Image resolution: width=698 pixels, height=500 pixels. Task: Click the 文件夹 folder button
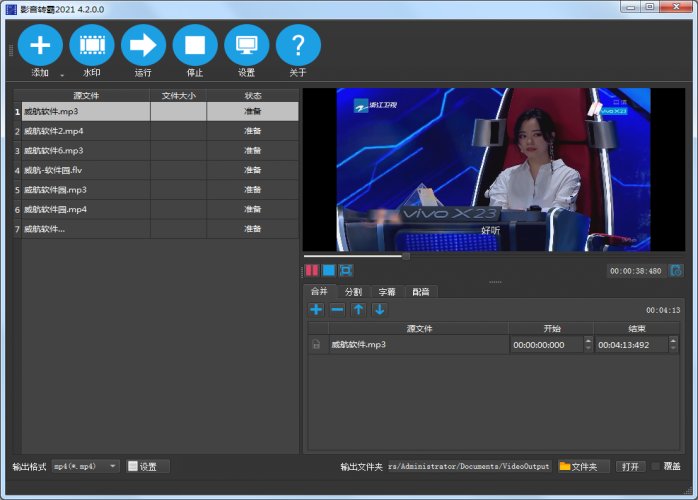click(583, 466)
